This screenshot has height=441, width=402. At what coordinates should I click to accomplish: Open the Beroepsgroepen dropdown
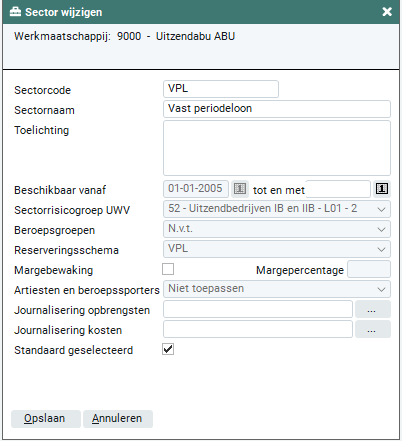(277, 229)
